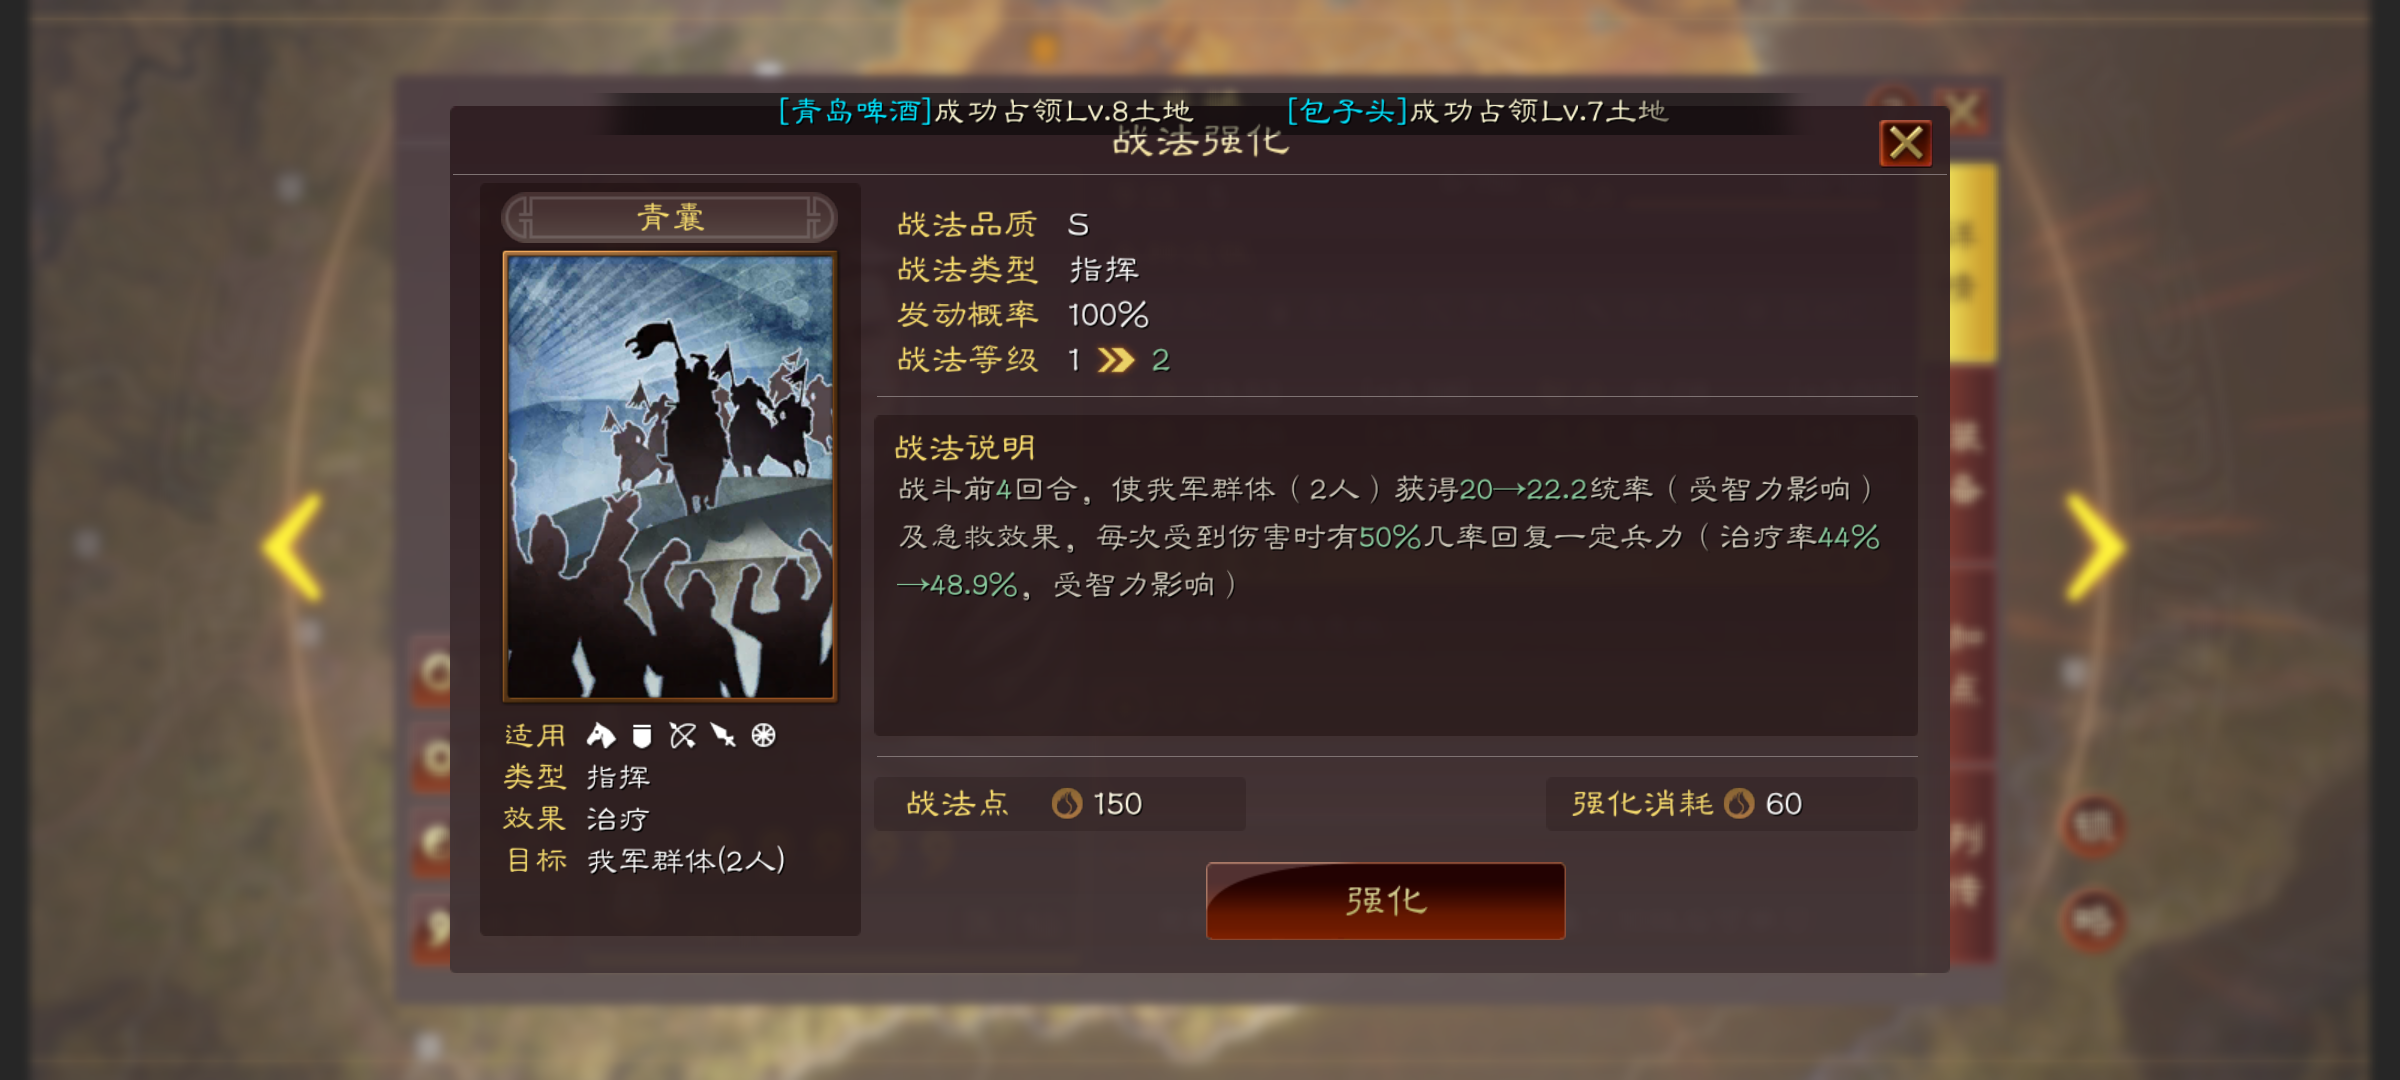Go to previous tactic with left arrow

coord(293,548)
